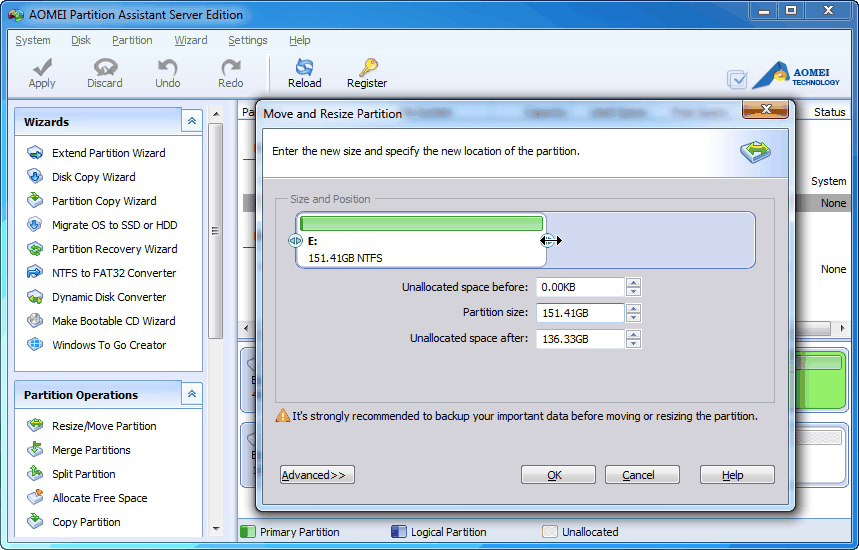Viewport: 859px width, 550px height.
Task: Decrease partition size value
Action: pos(634,317)
